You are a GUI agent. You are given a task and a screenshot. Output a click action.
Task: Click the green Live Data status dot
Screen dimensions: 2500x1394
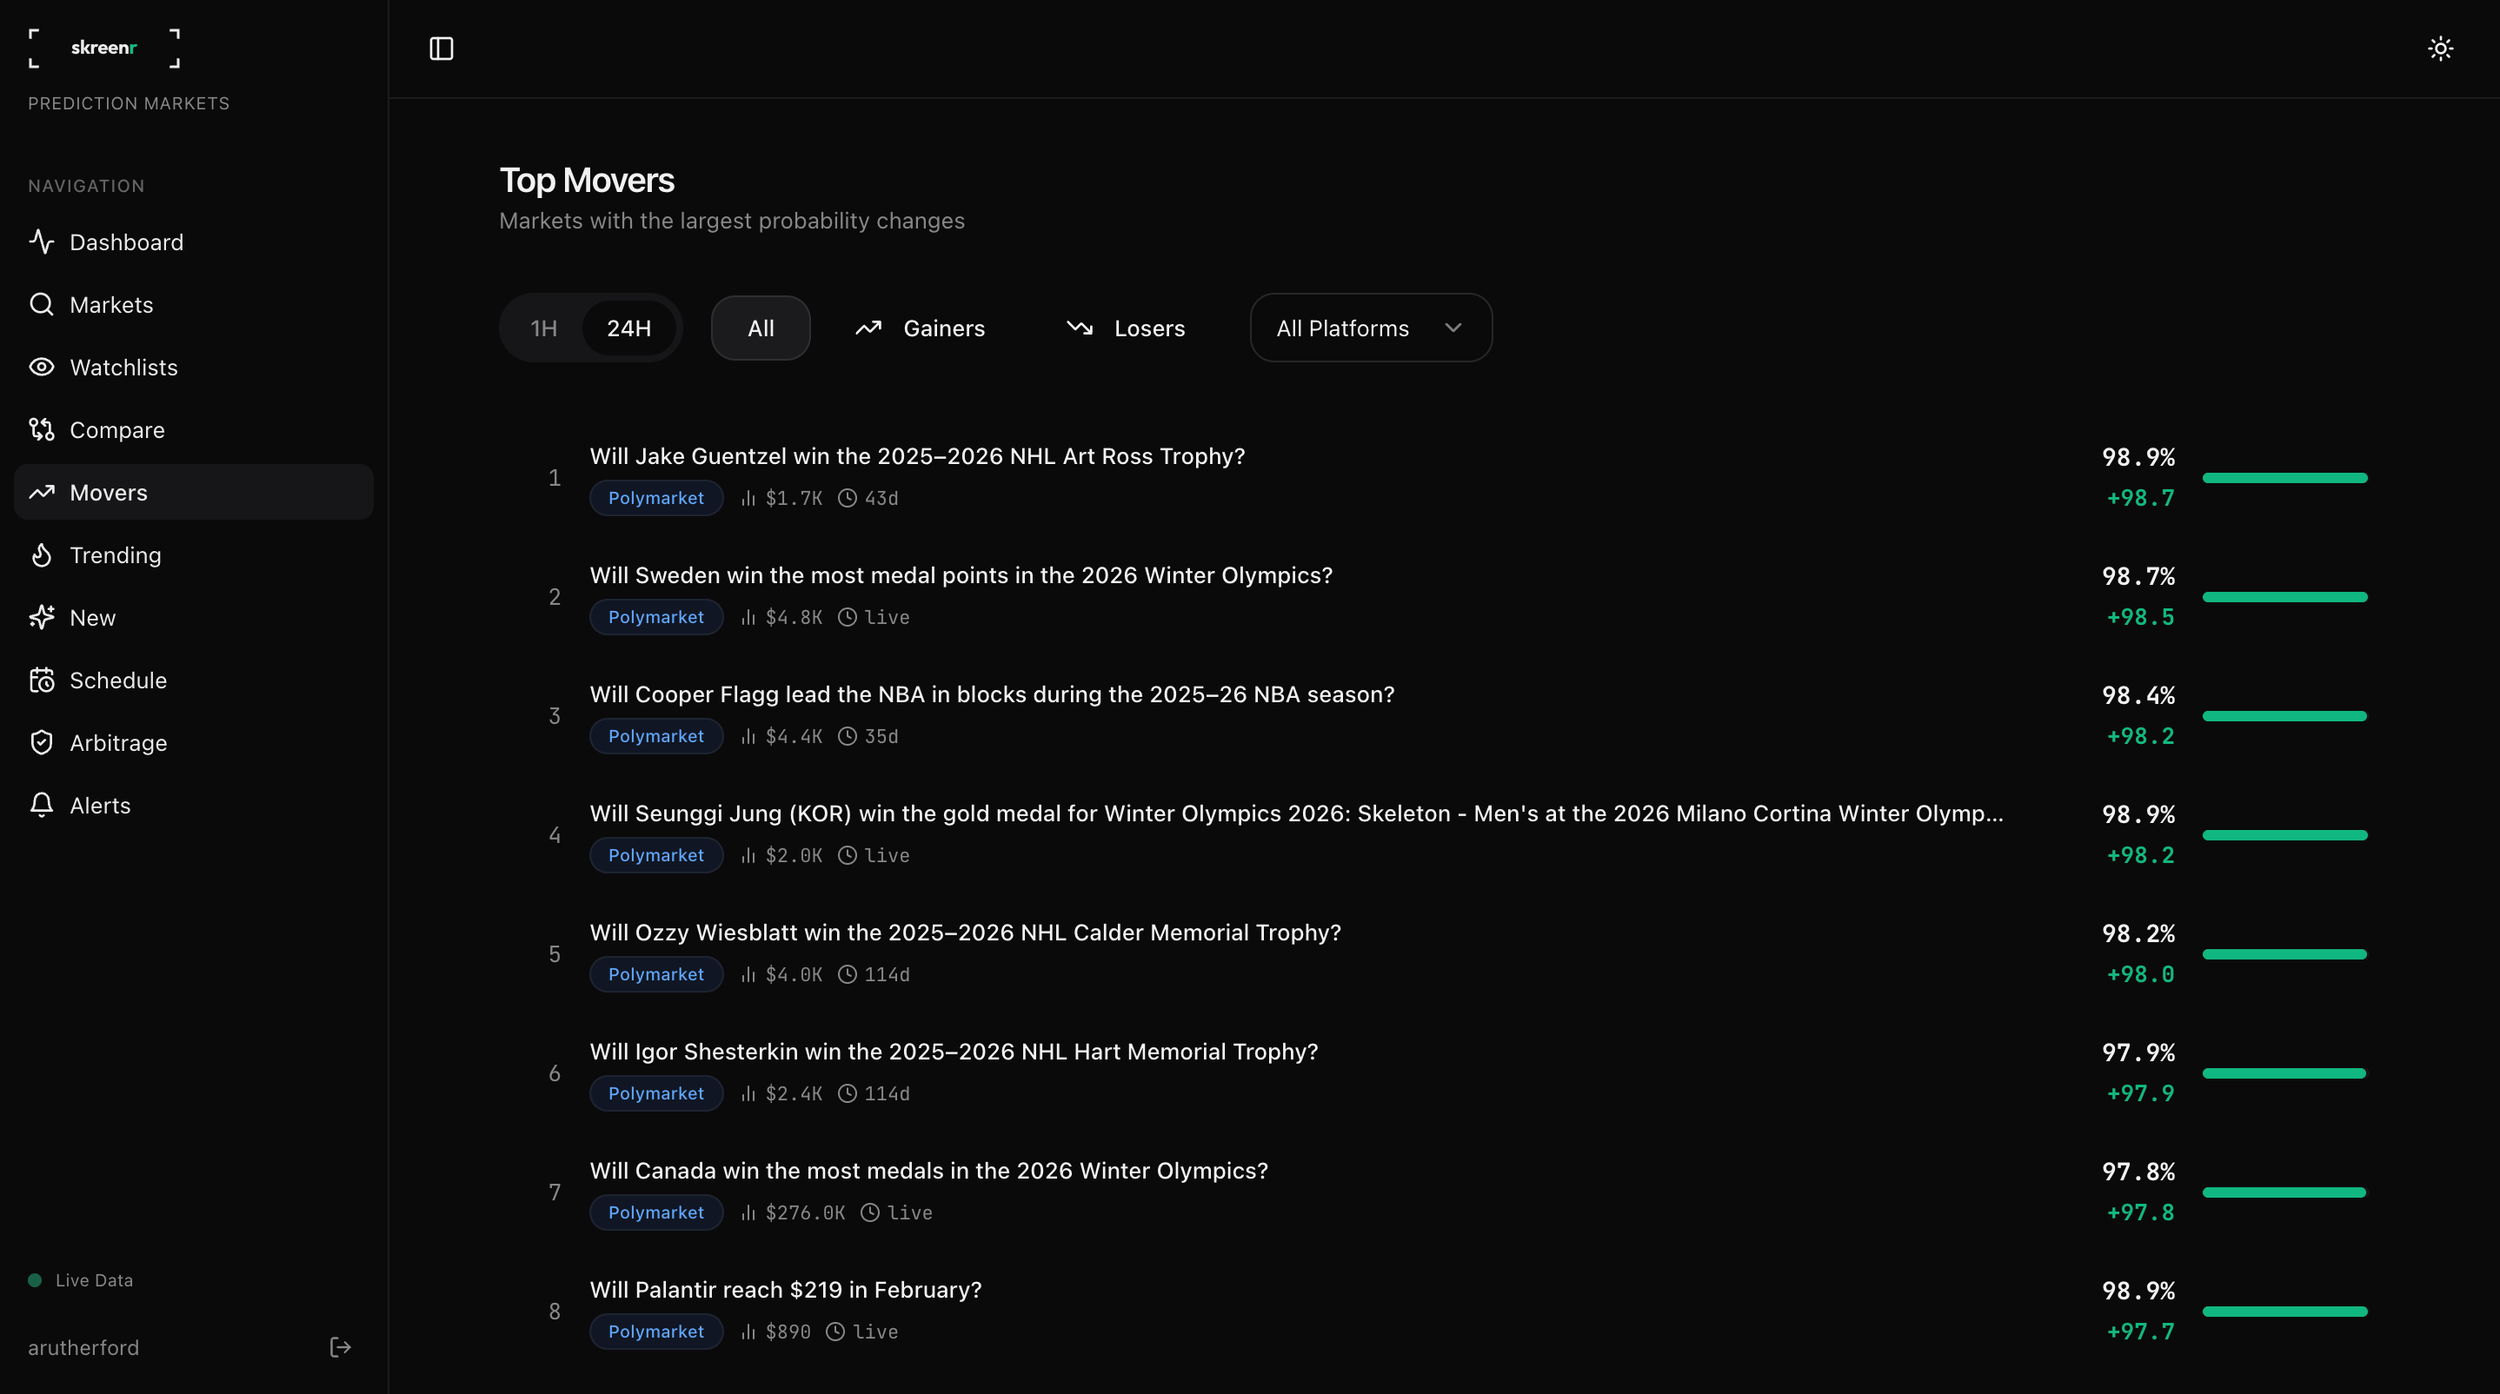coord(35,1280)
